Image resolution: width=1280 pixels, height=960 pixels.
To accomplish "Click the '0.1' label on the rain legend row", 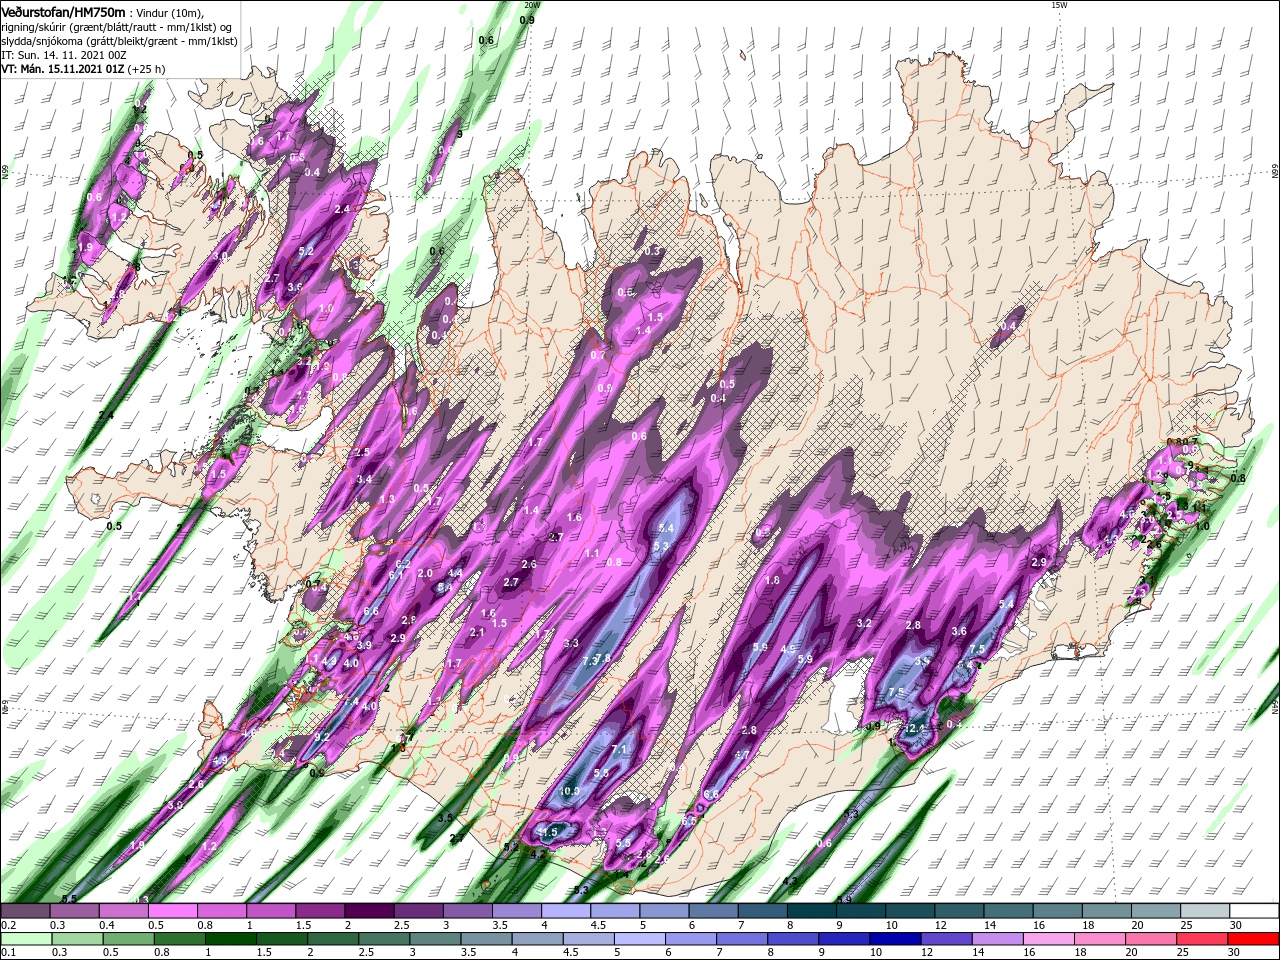I will [x=9, y=953].
